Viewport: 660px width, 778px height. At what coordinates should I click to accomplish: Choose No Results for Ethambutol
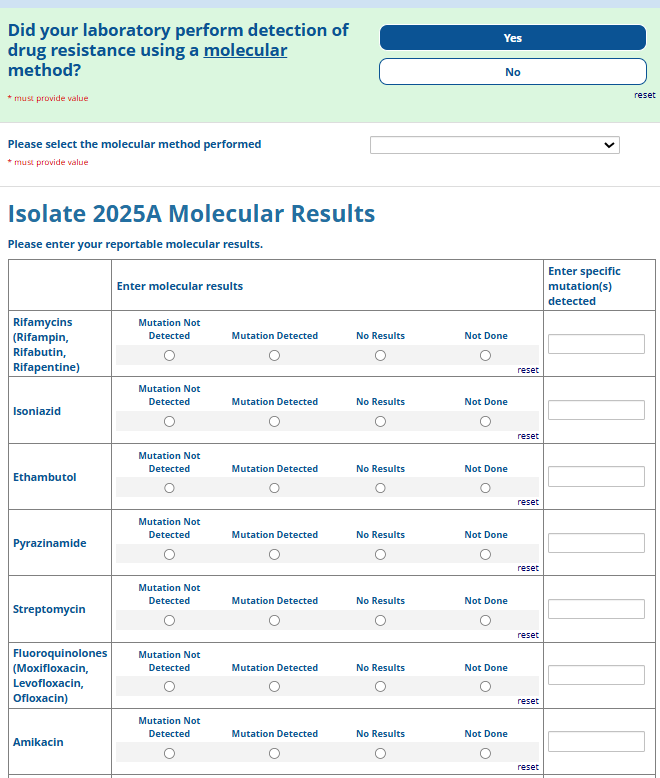coord(380,488)
